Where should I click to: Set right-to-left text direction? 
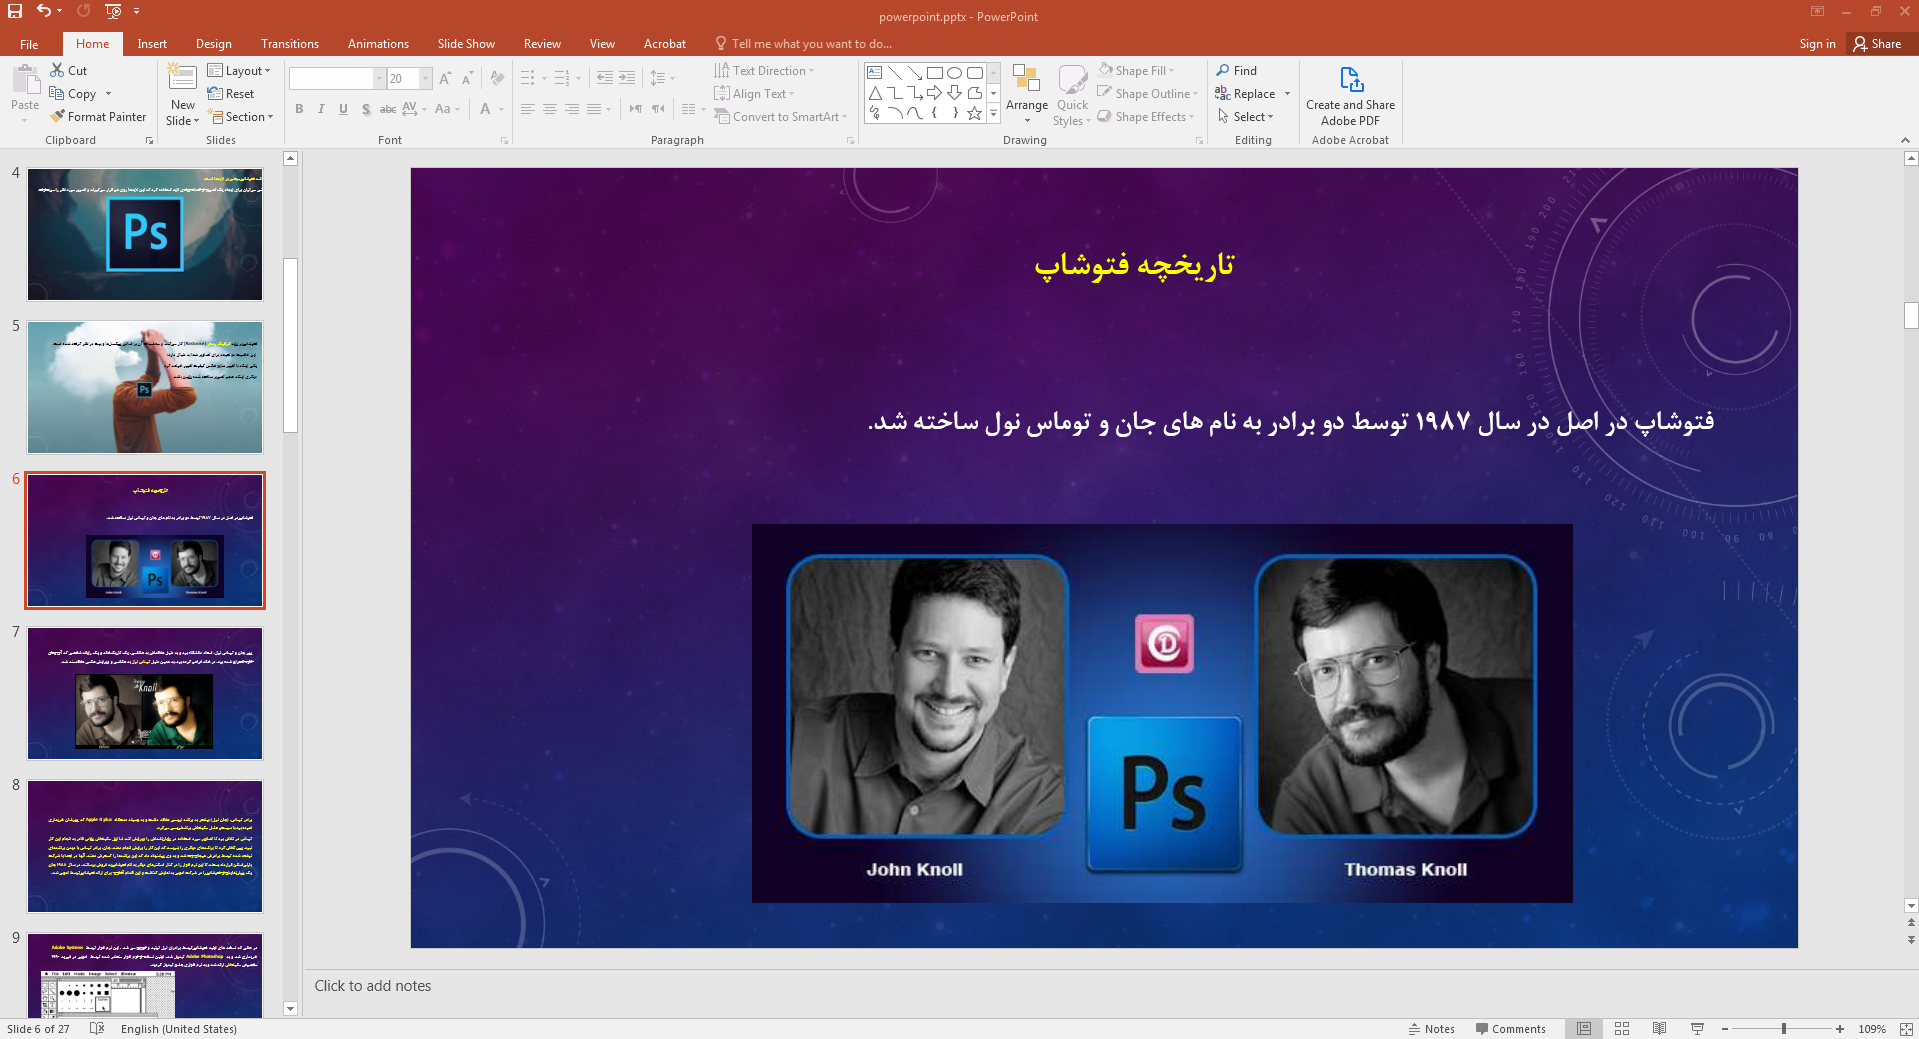[658, 109]
